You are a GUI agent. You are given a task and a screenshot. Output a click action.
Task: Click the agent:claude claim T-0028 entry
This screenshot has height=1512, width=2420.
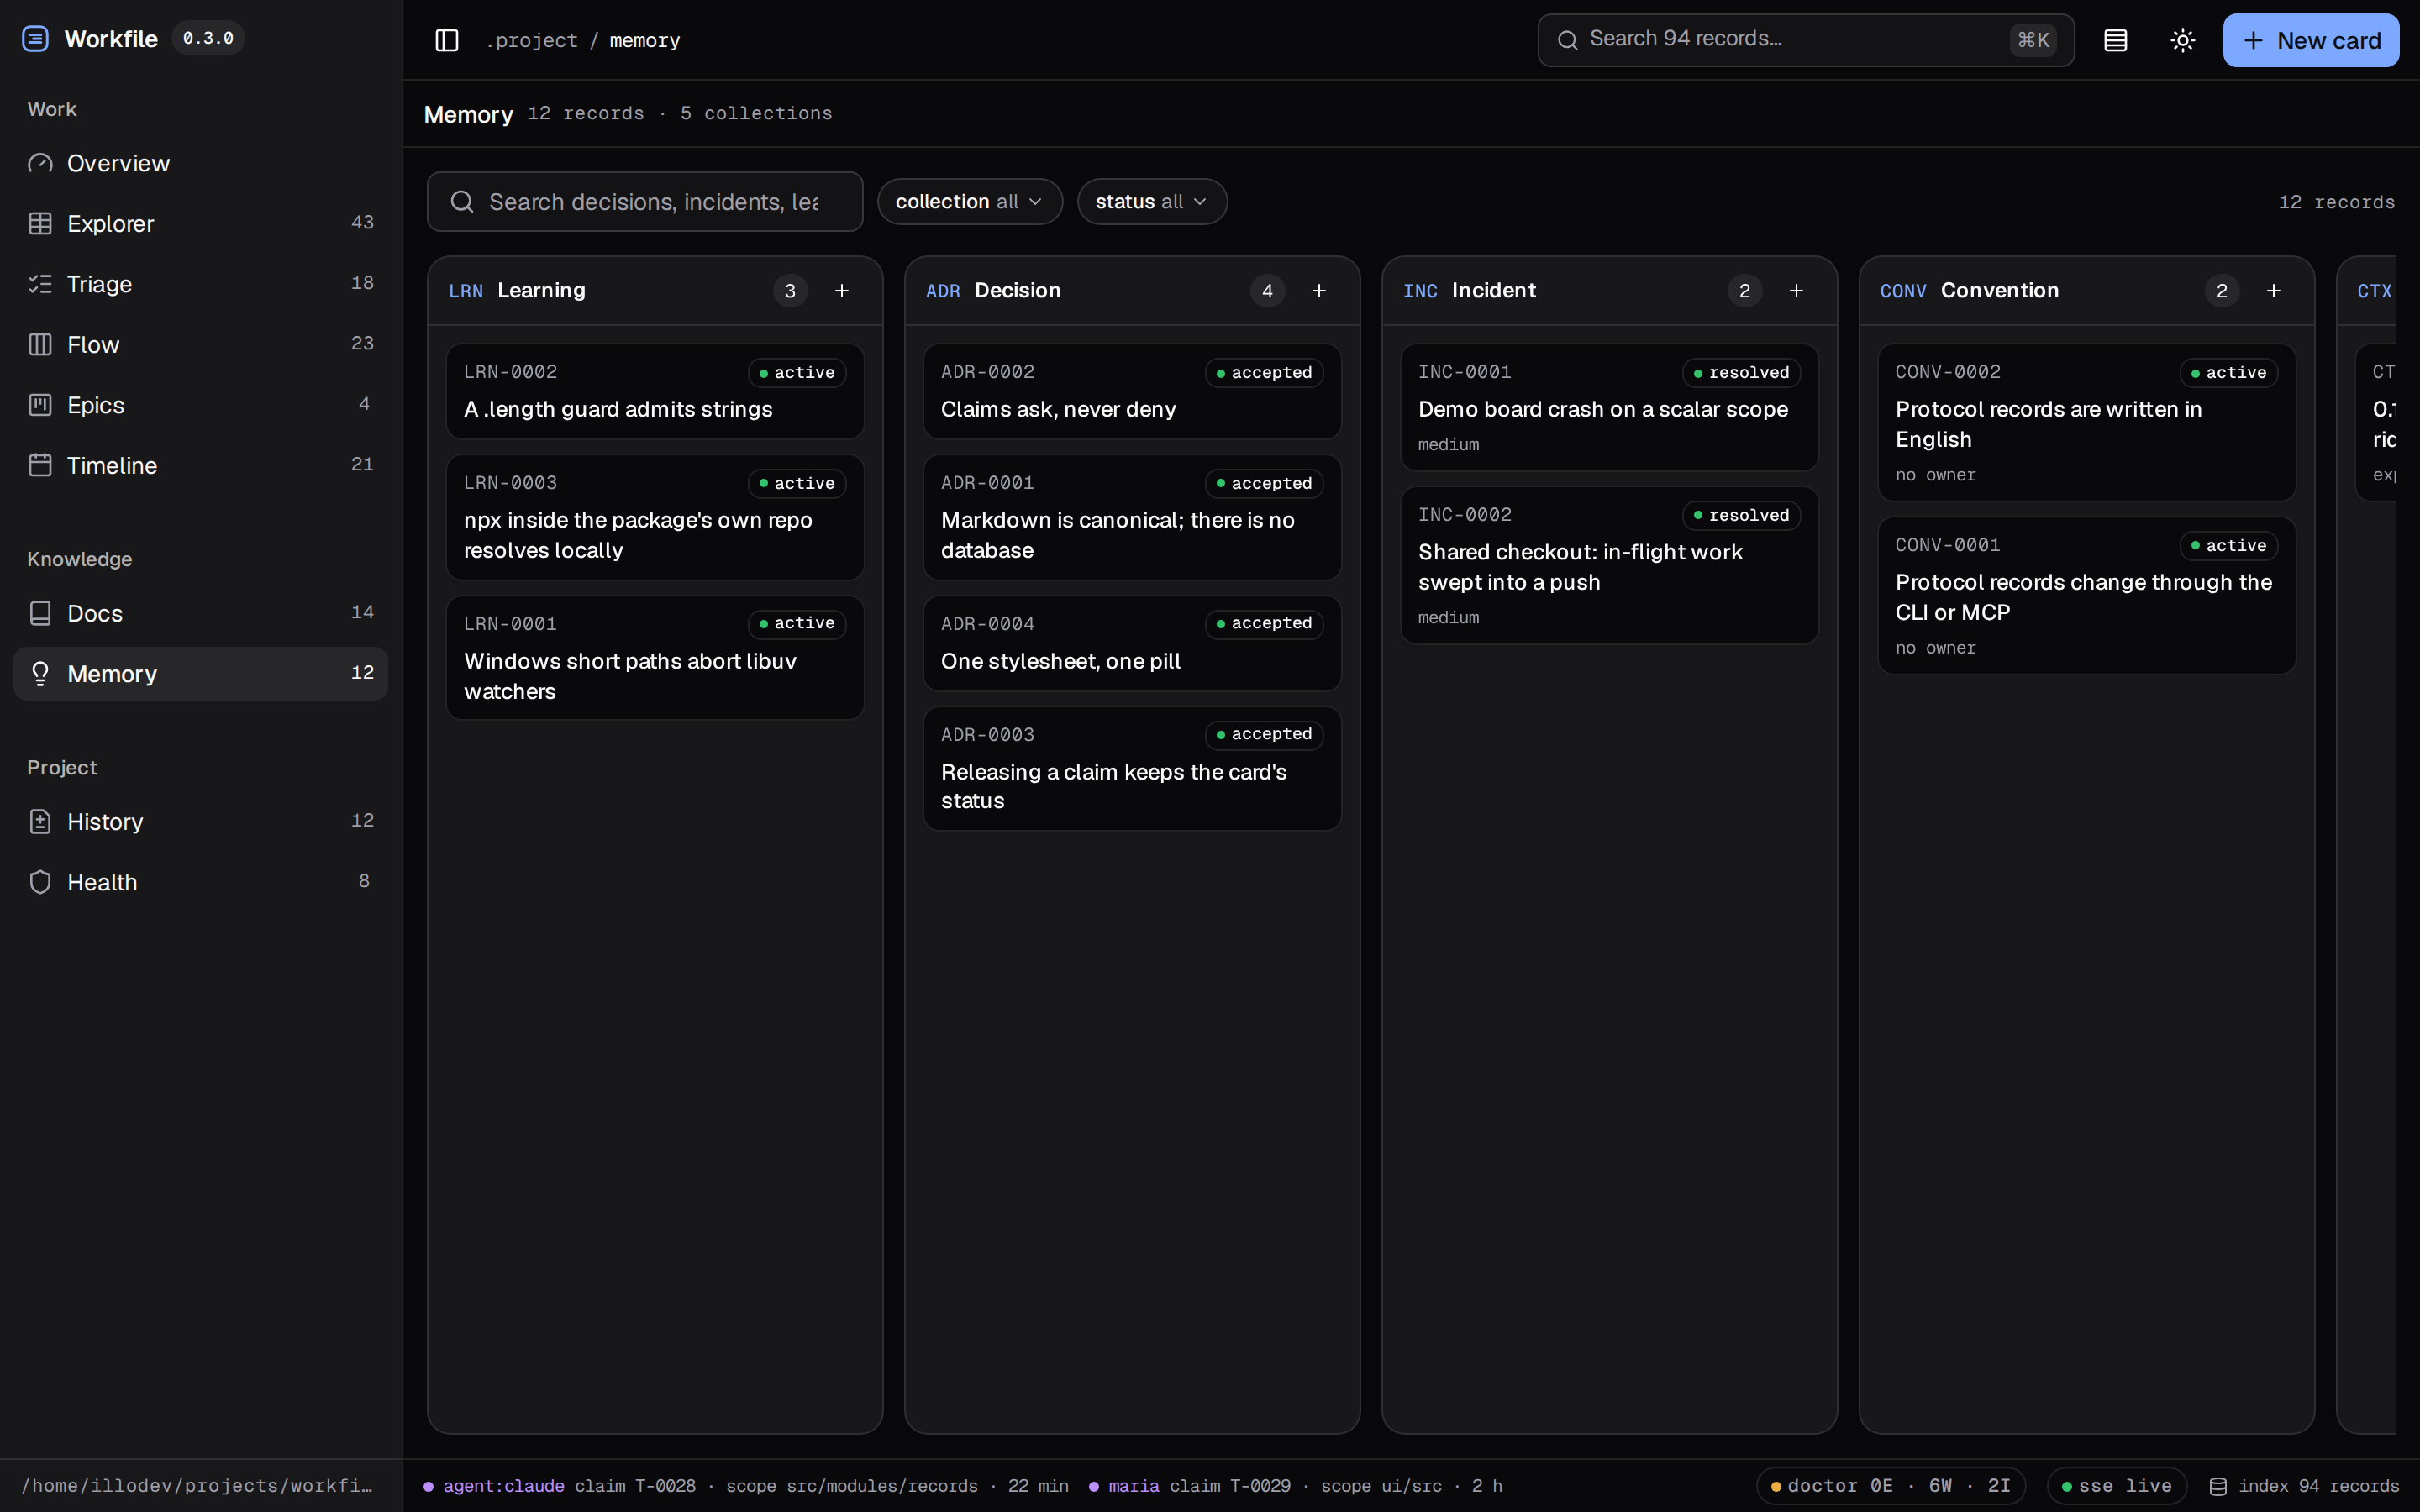(746, 1486)
